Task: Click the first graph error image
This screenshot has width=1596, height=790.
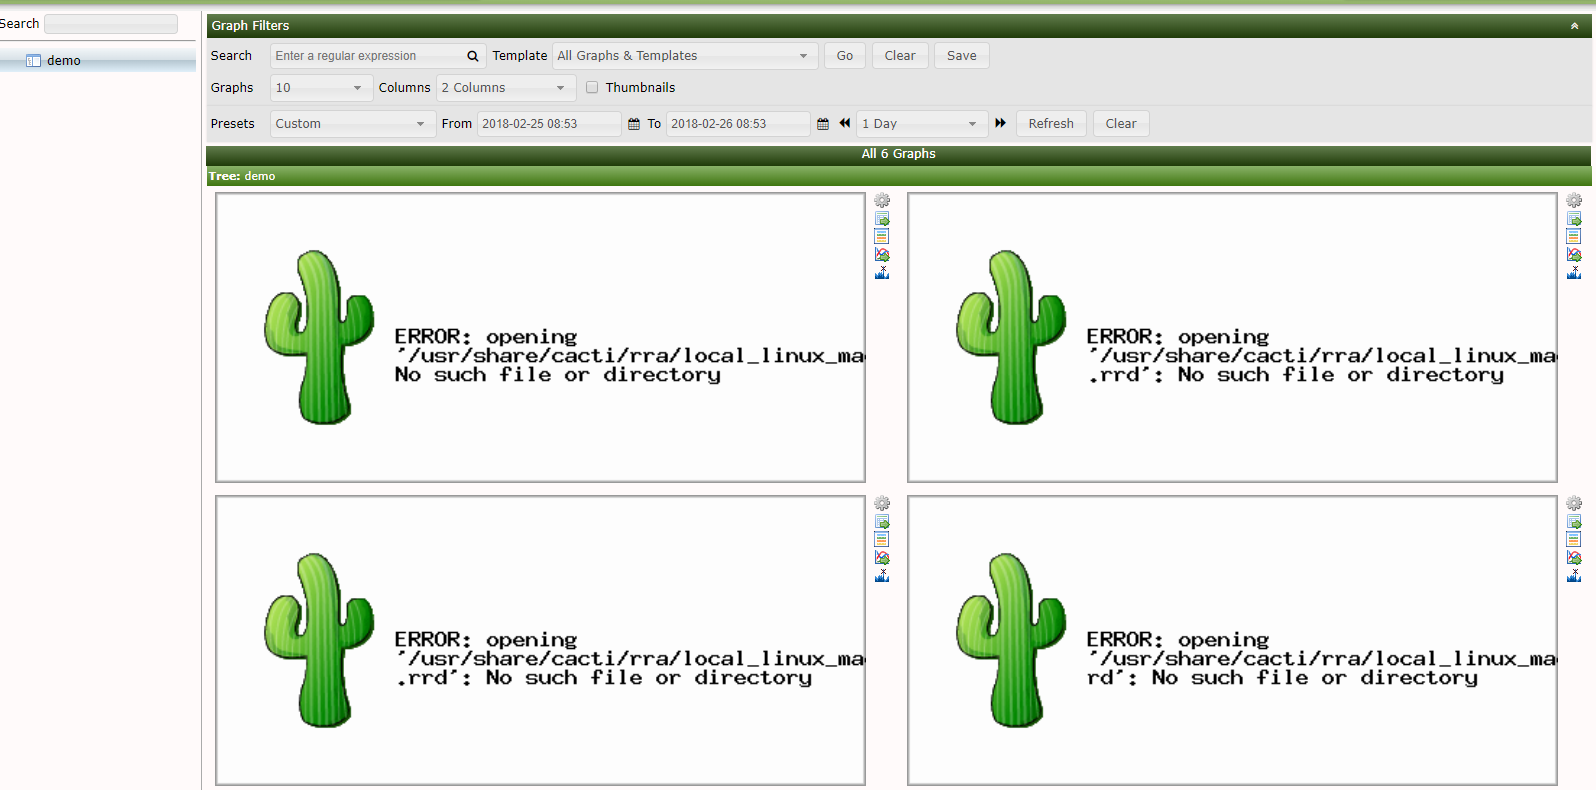Action: 540,337
